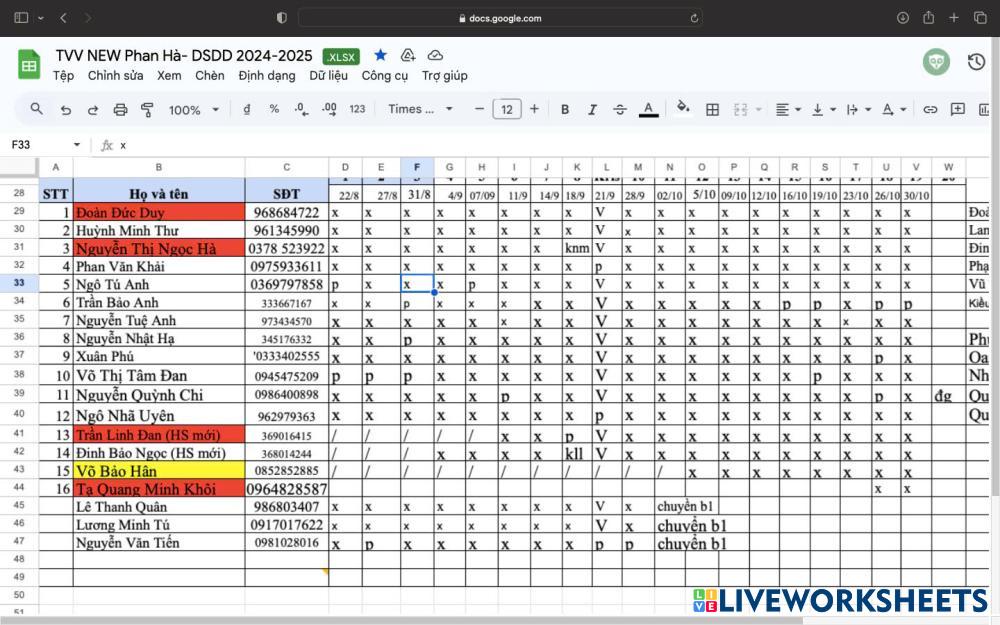Open the Chèn menu
Viewport: 1000px width, 625px height.
click(210, 75)
